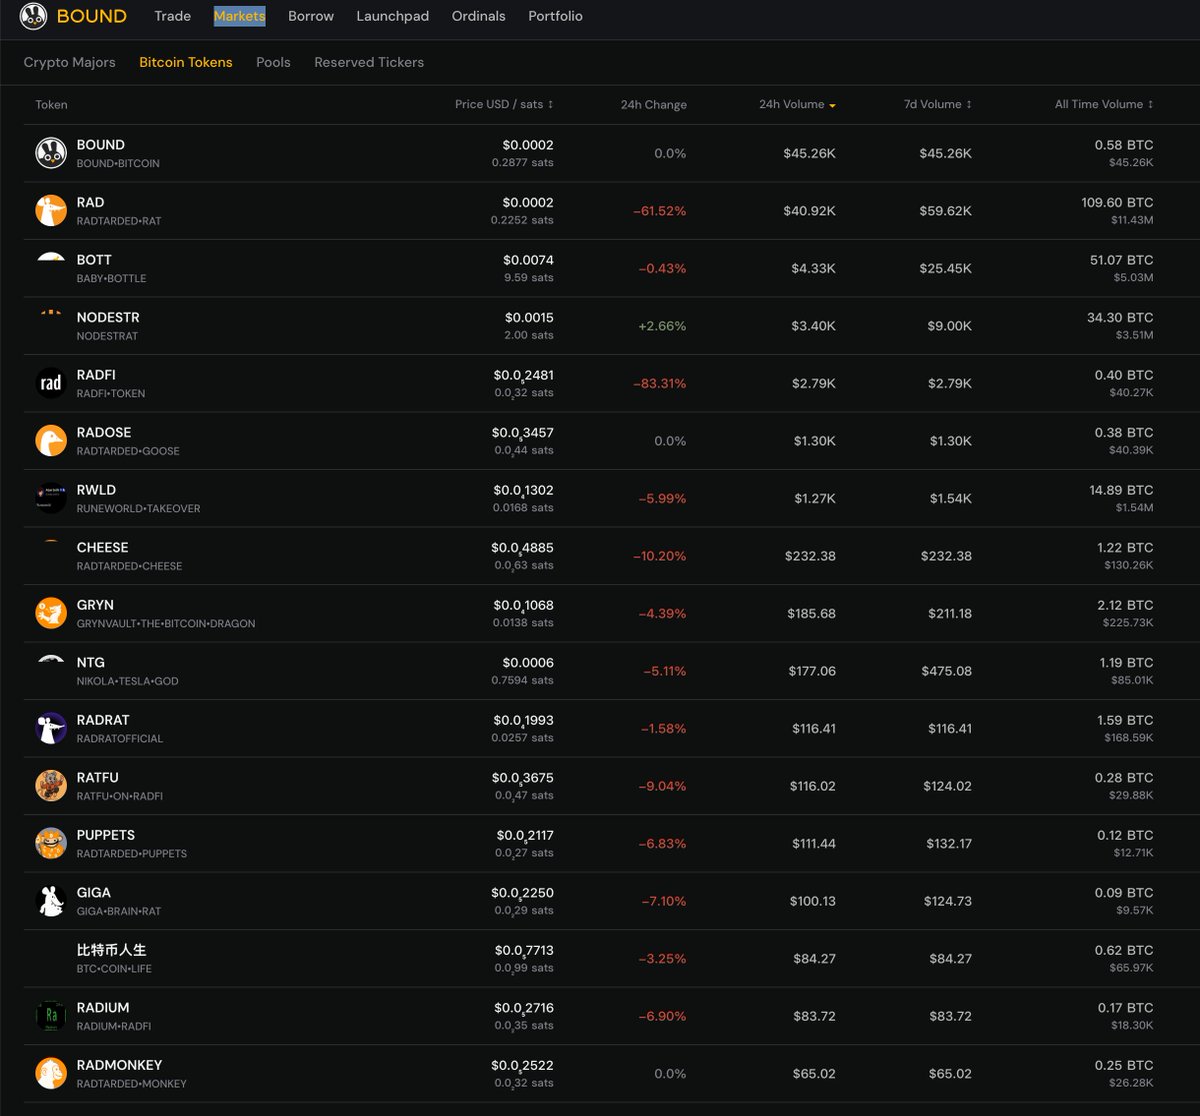Click RADMONKEY's $65.02 7d volume
Screen dimensions: 1200x1116
[x=950, y=1073]
